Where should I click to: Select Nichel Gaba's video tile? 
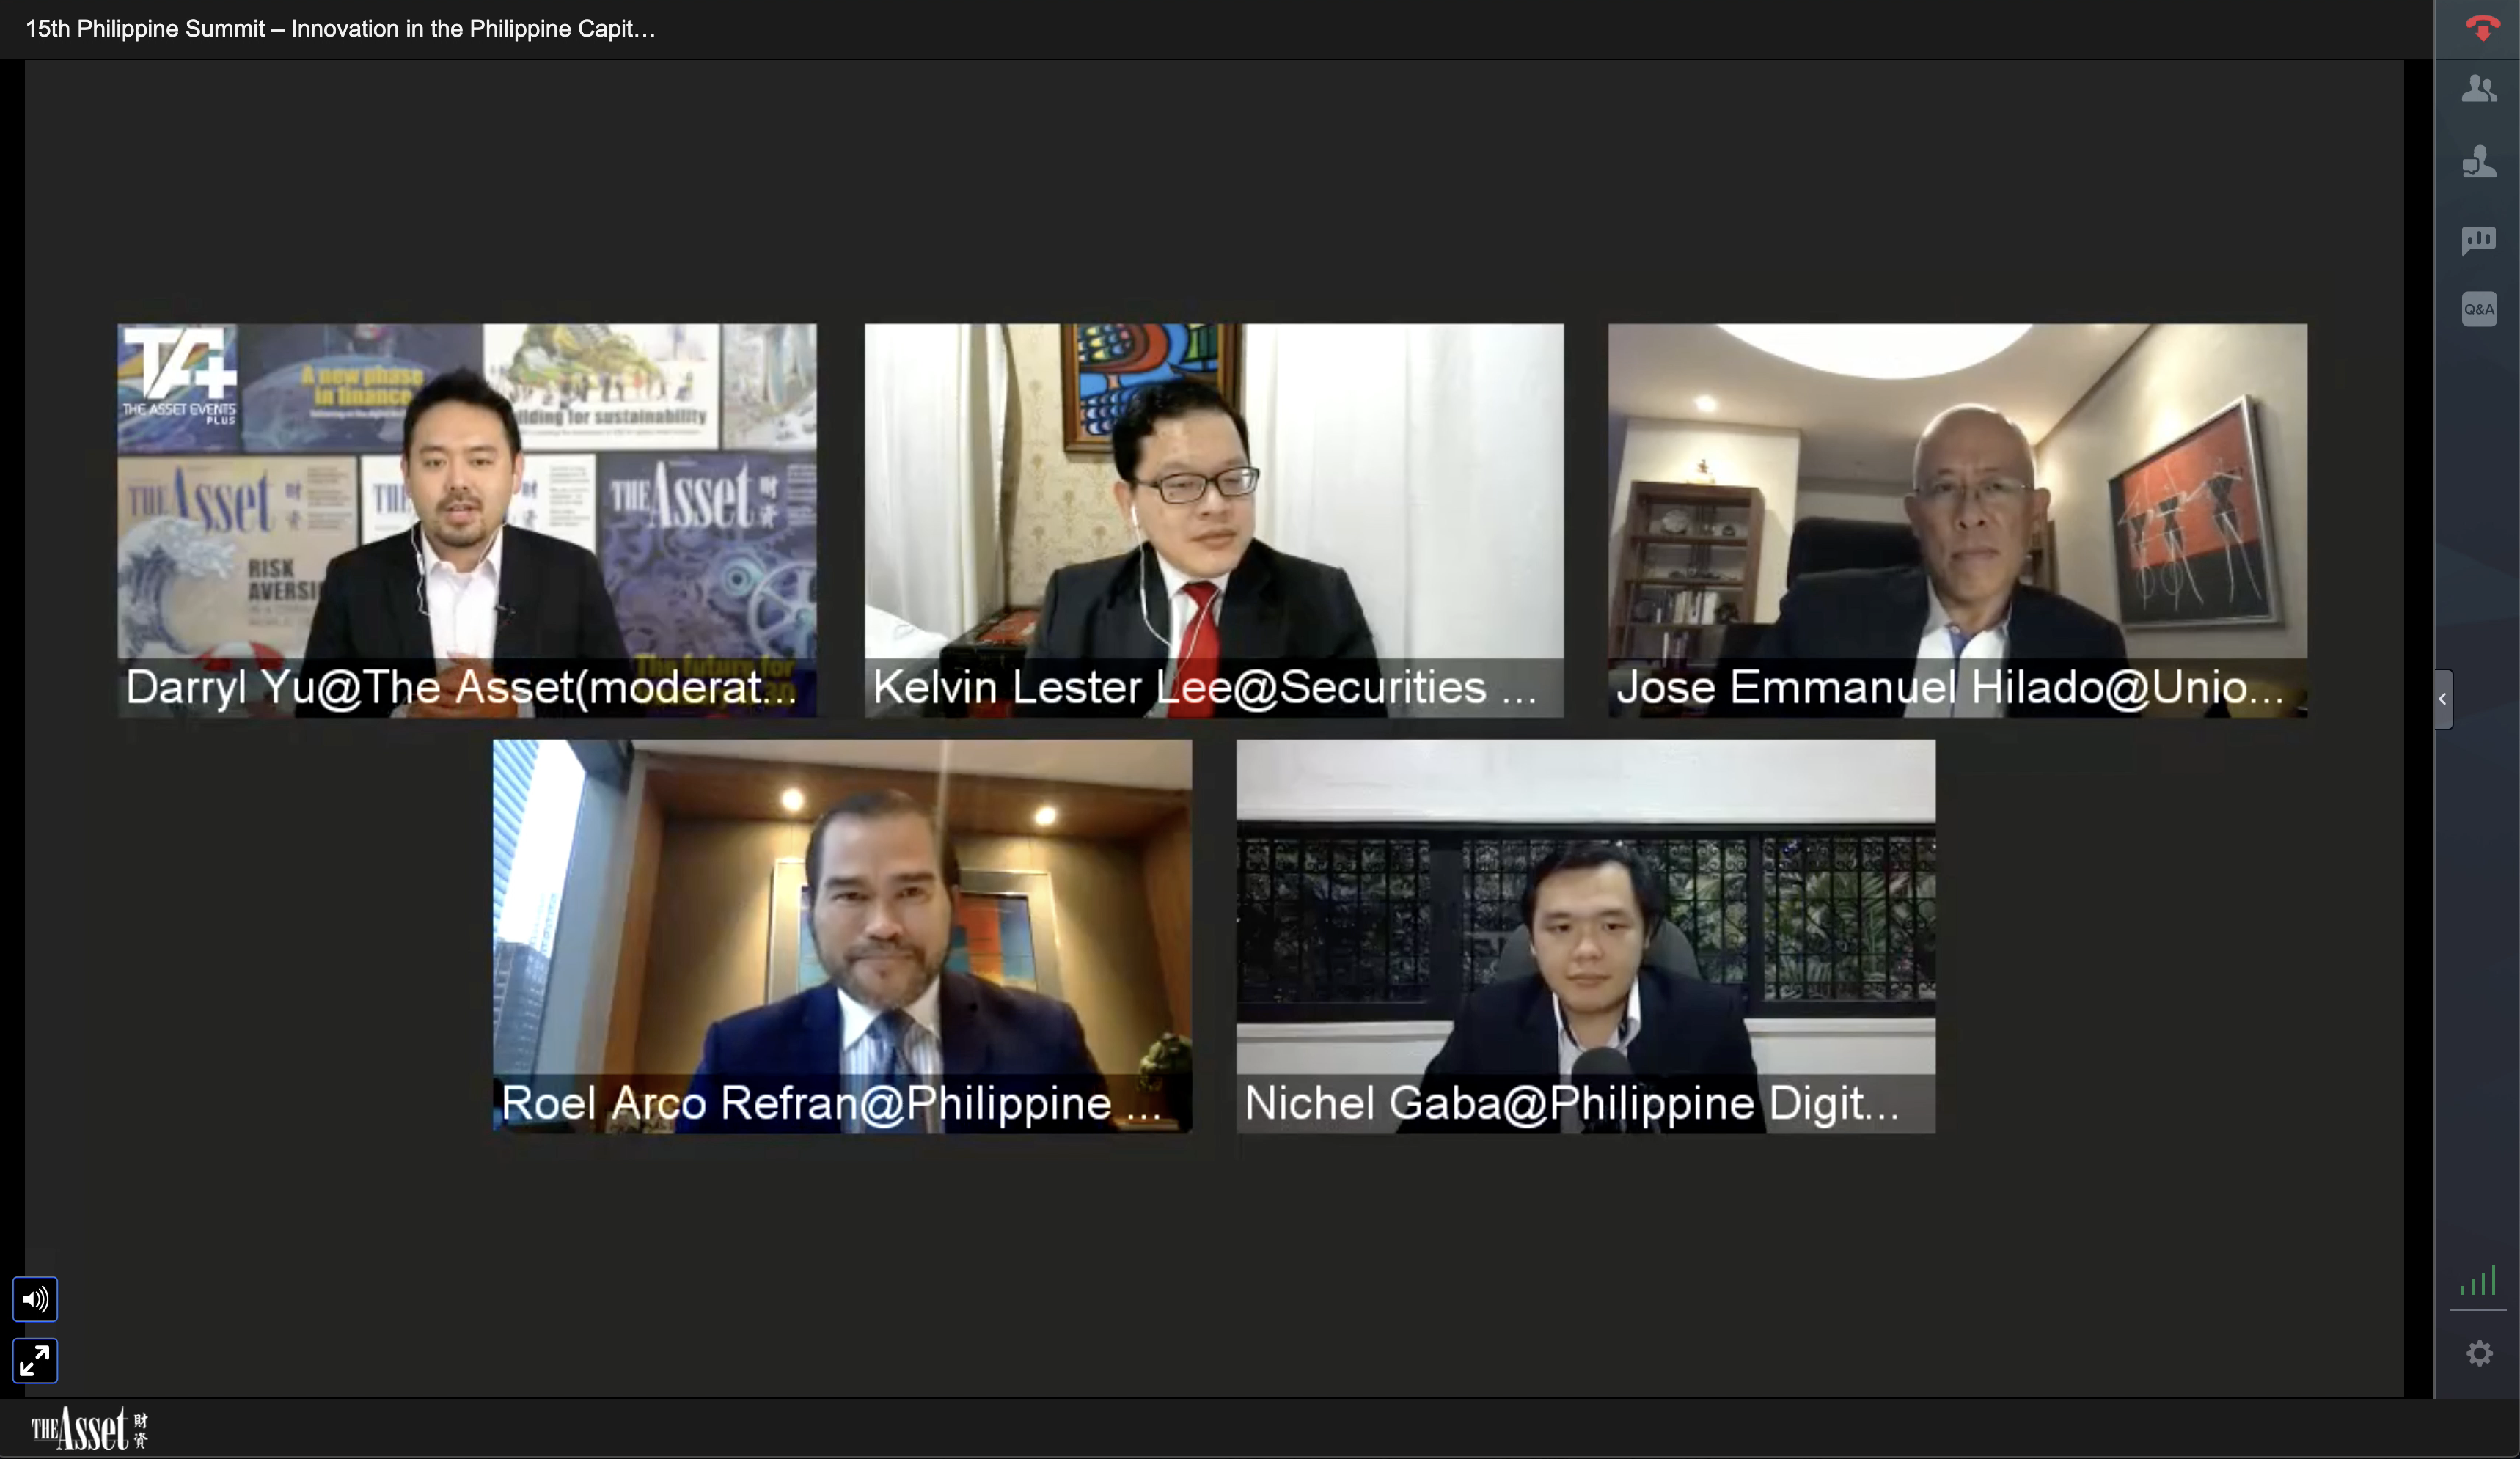(1586, 936)
